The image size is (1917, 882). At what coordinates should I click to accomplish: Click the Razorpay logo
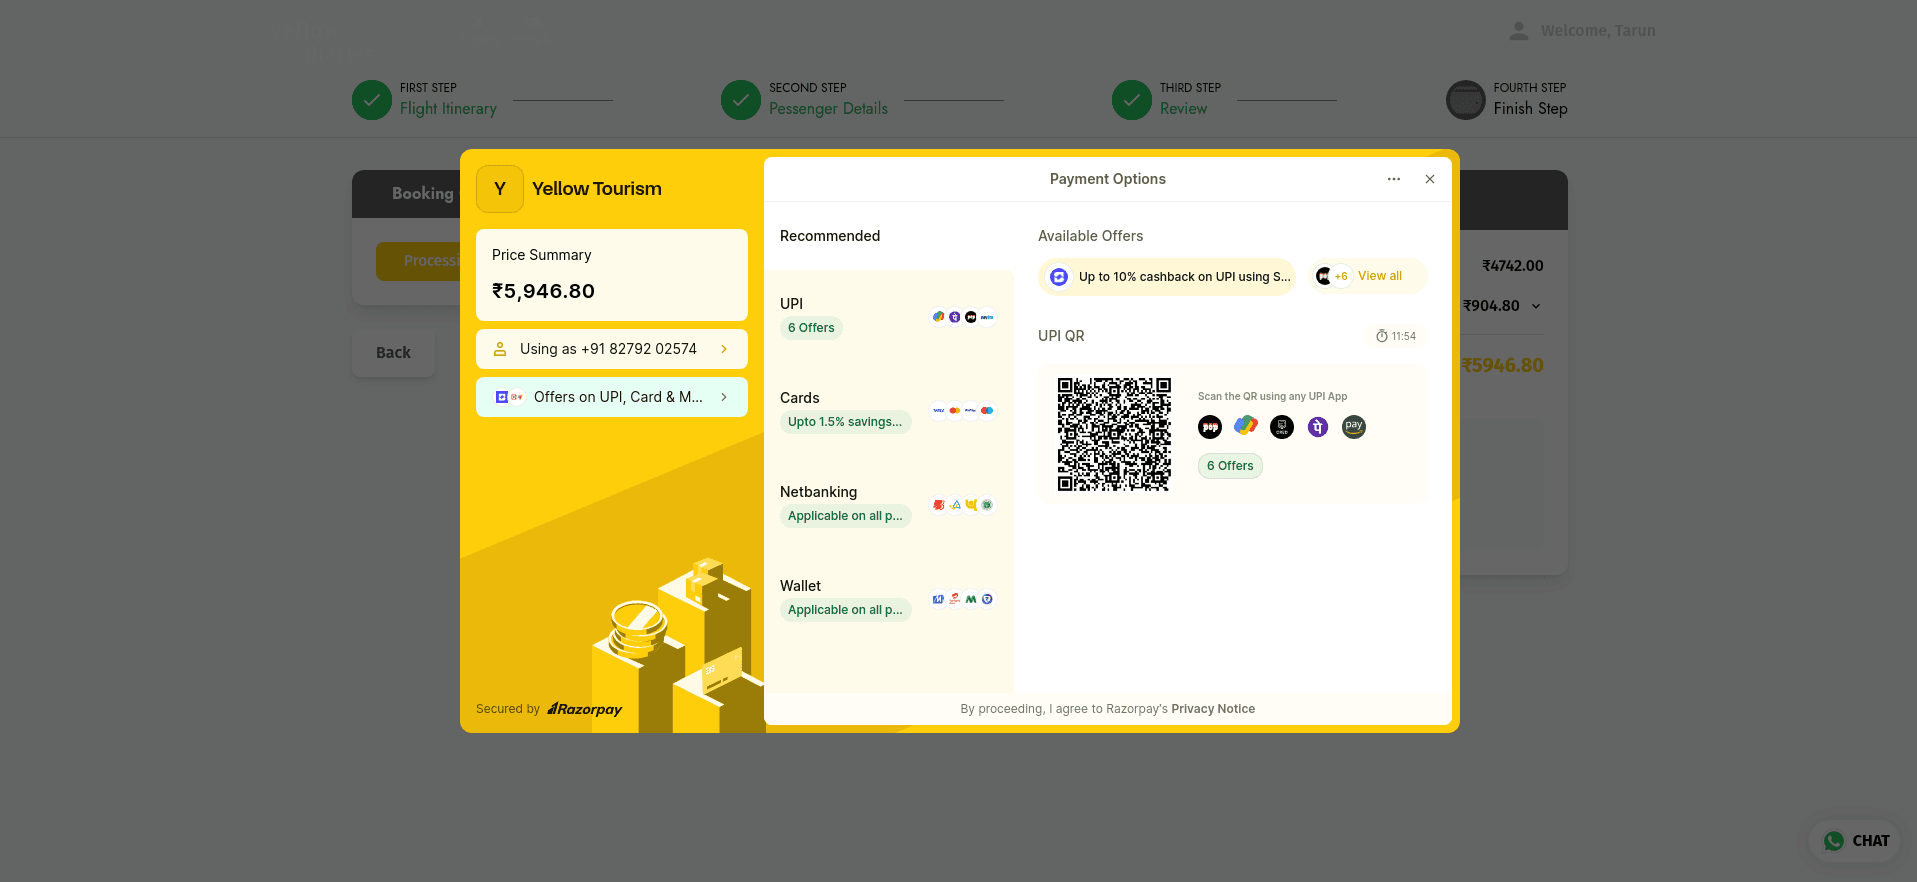click(x=585, y=709)
